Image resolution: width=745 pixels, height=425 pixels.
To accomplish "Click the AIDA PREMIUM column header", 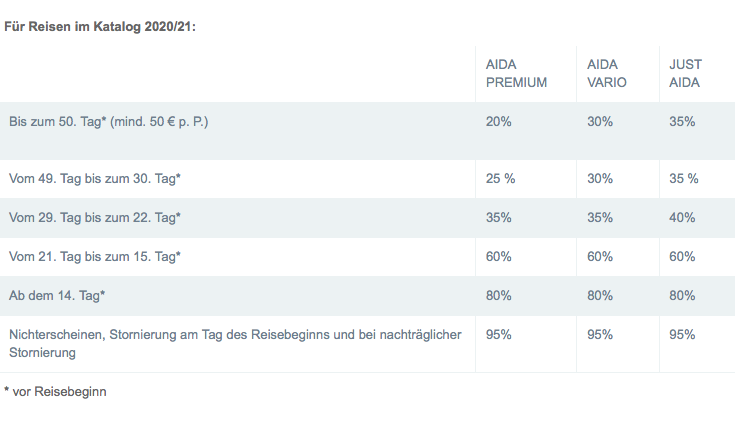I will [x=516, y=73].
